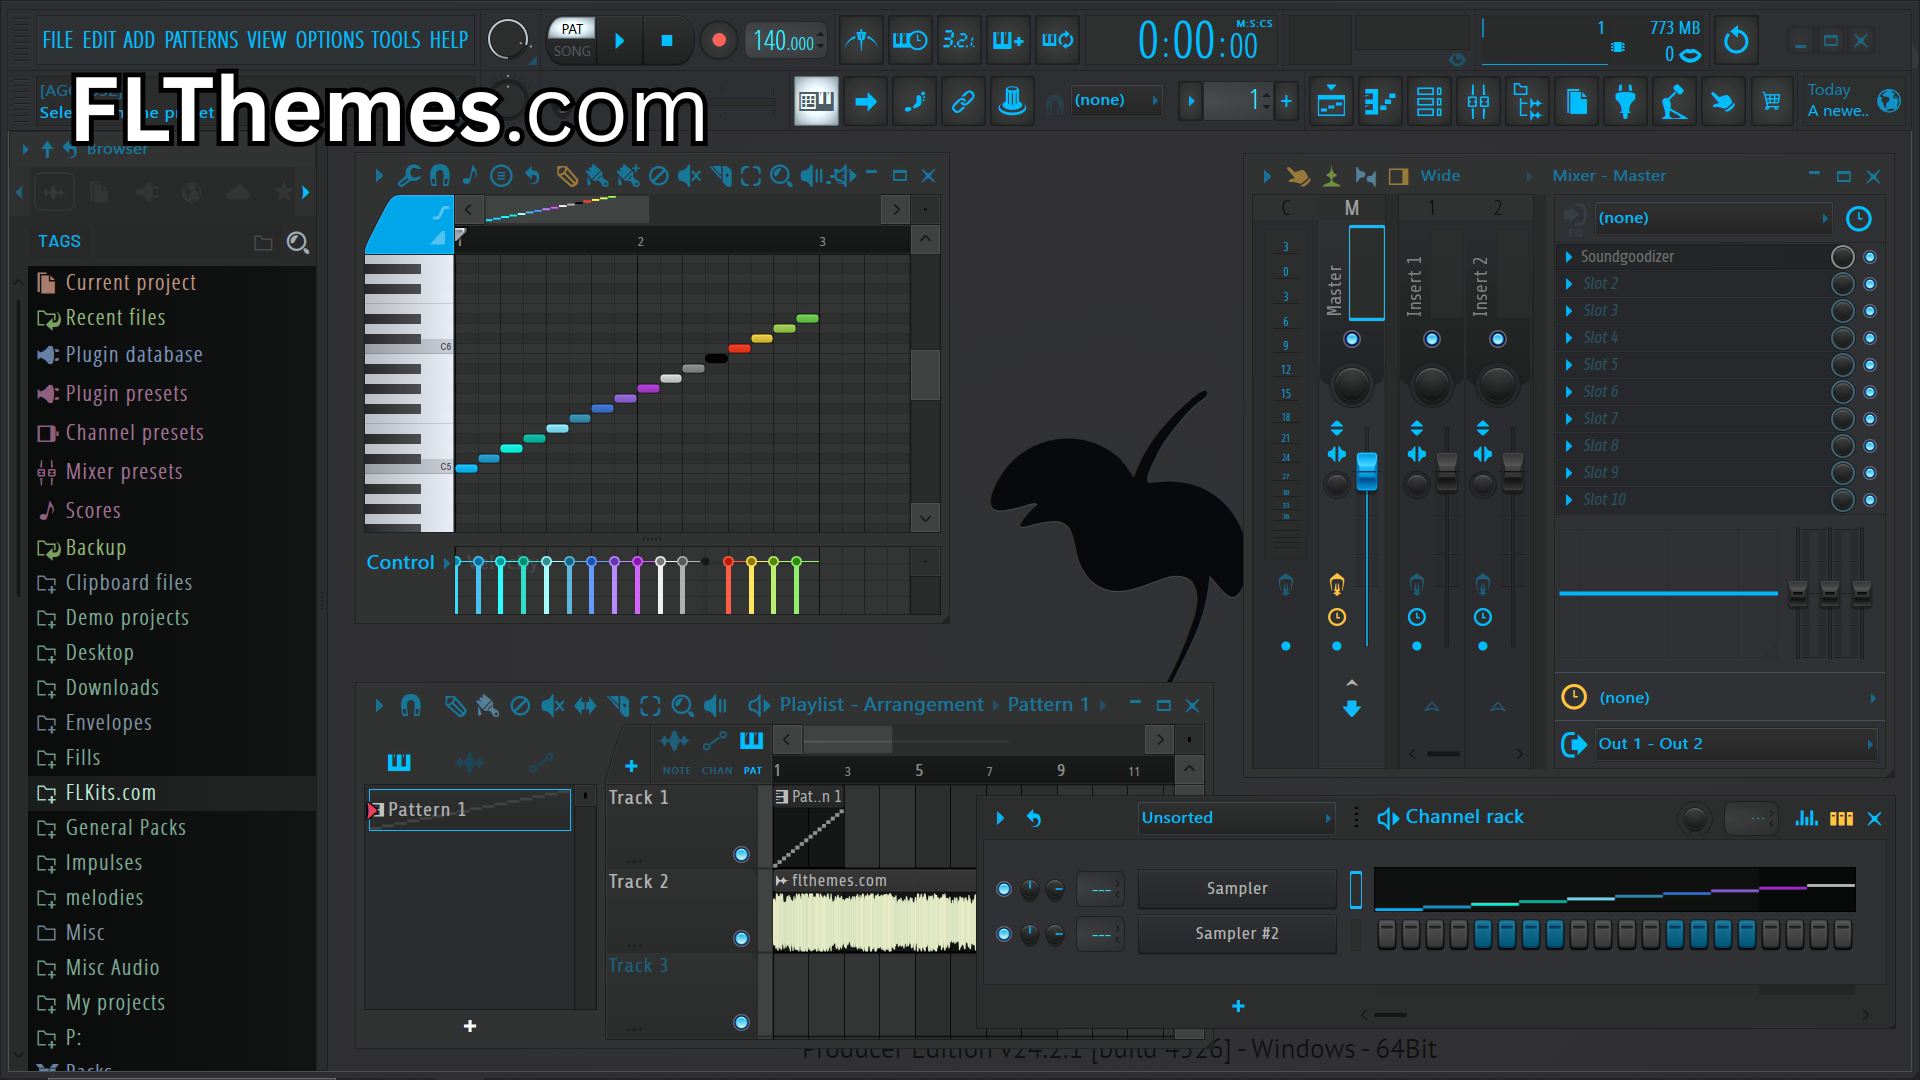This screenshot has height=1080, width=1920.
Task: Open mixer input (none) routing dropdown
Action: click(x=1713, y=218)
